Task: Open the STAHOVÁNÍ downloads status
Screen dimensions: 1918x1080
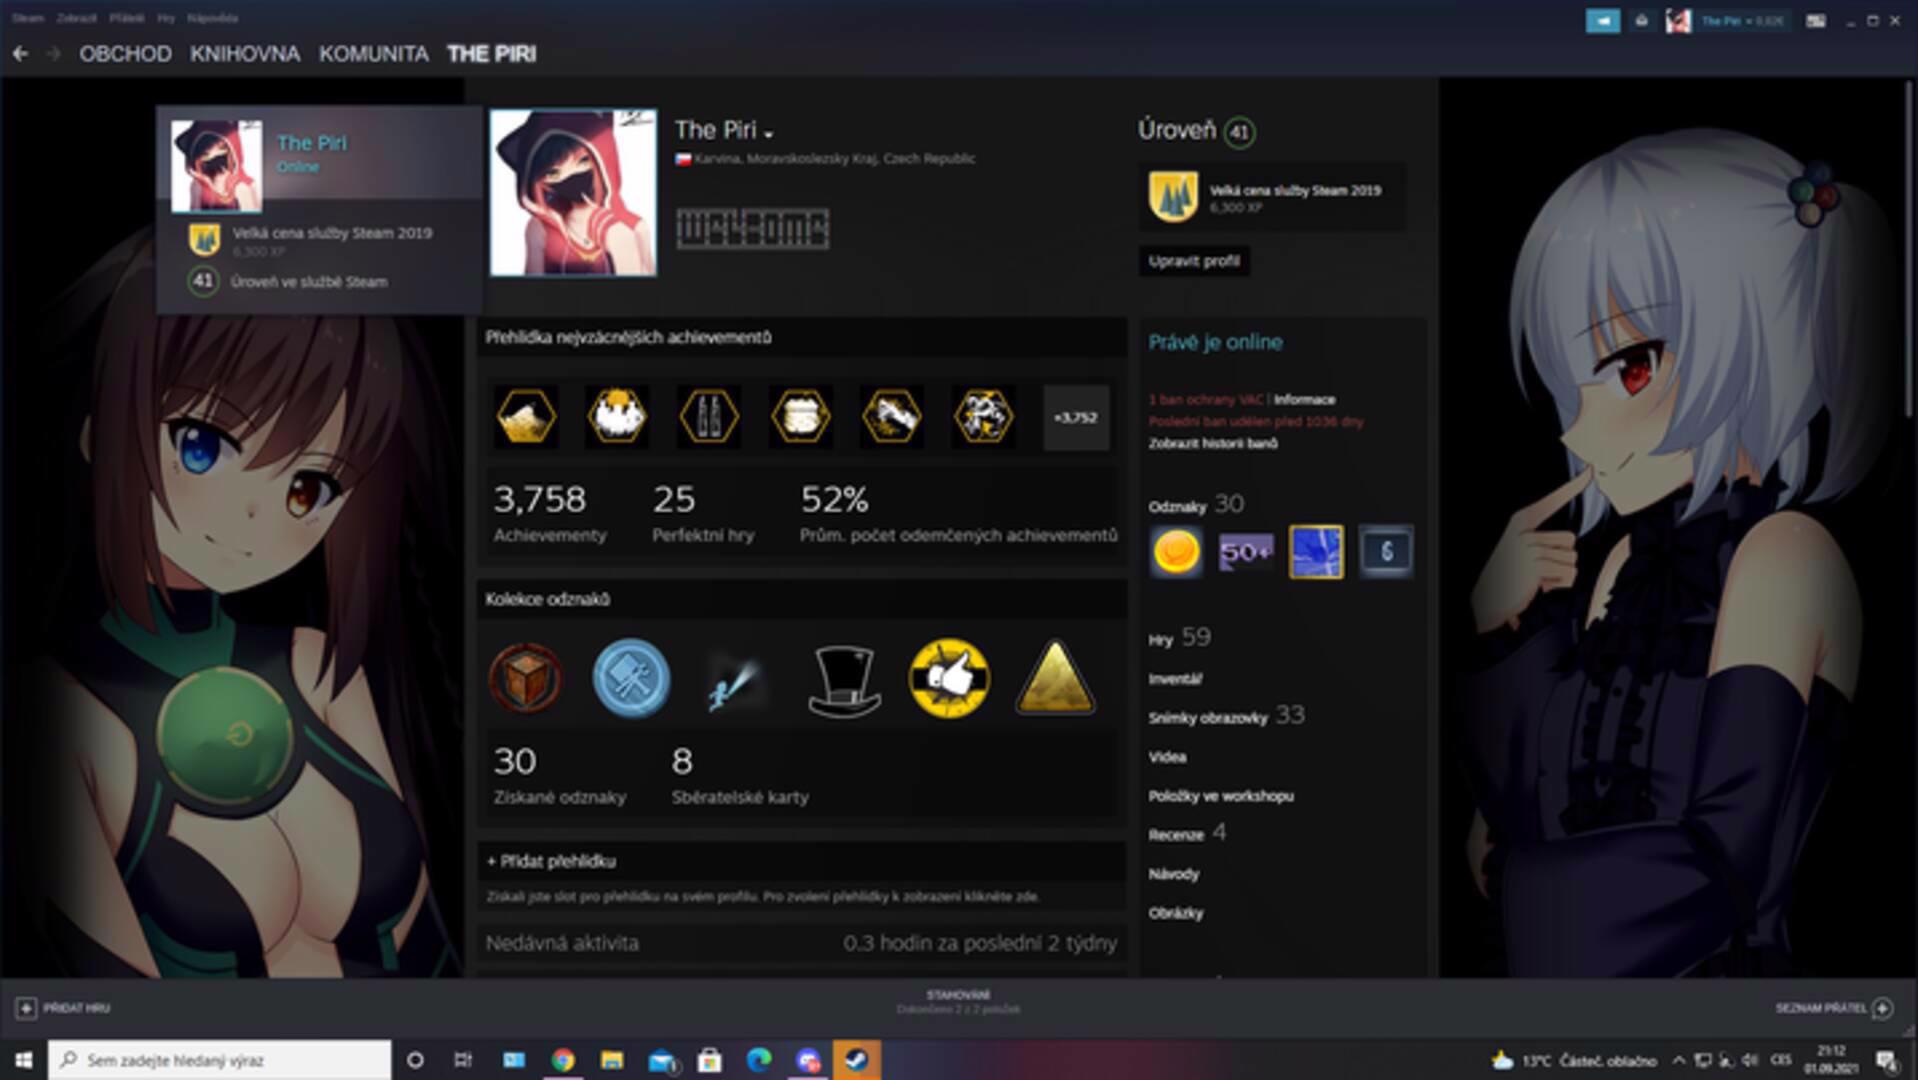Action: click(x=958, y=1002)
